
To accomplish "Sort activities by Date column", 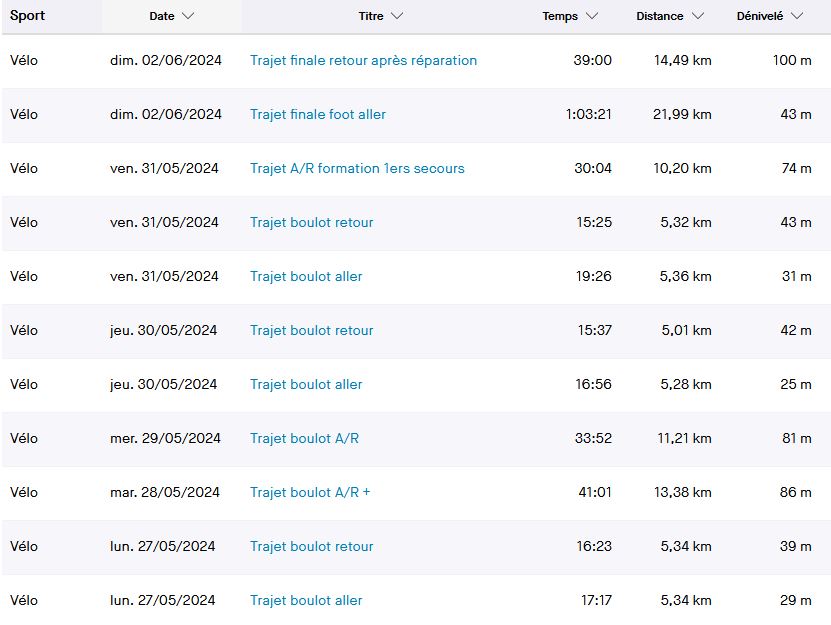I will tap(171, 16).
